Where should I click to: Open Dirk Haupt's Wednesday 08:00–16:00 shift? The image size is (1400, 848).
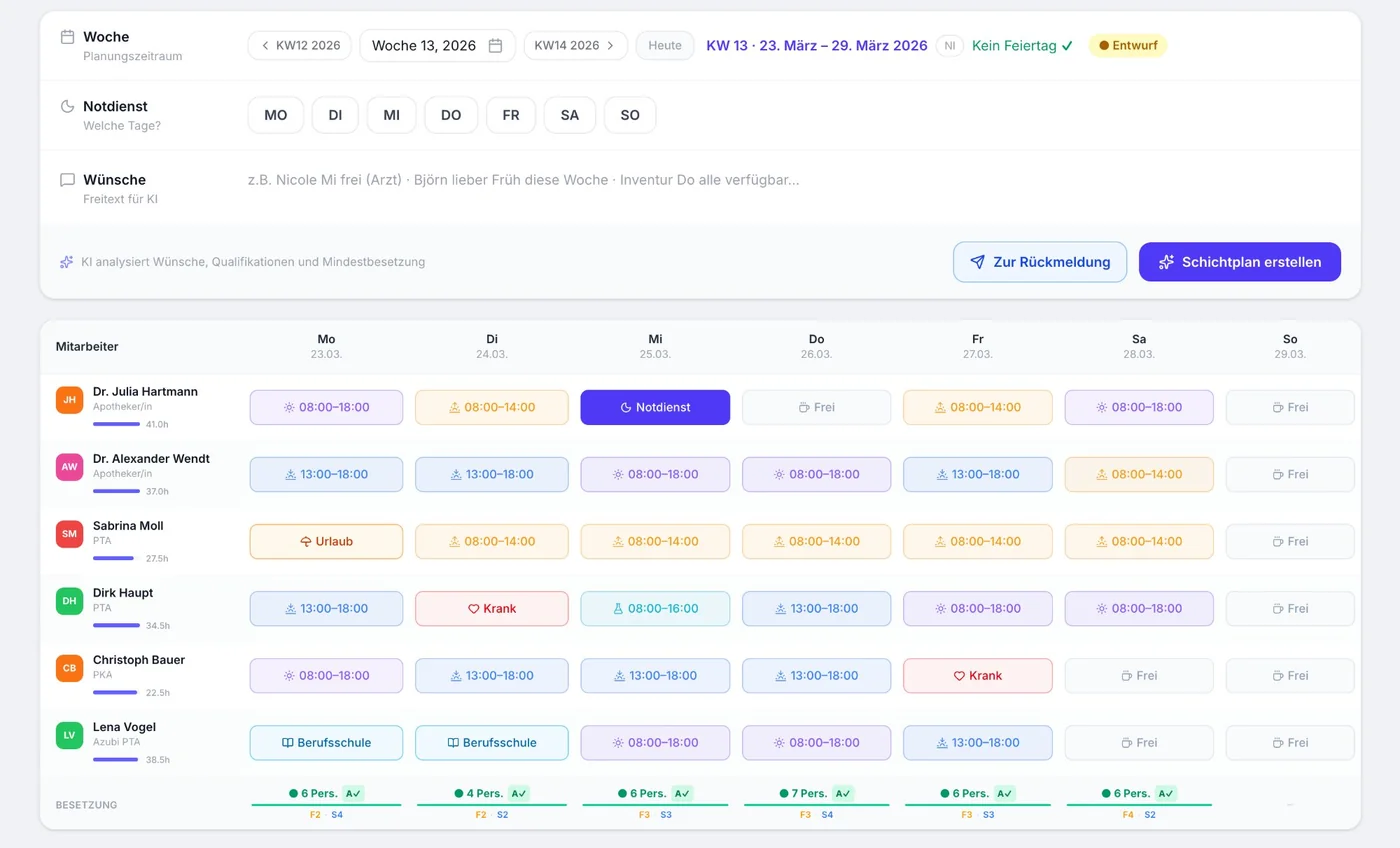pos(655,608)
